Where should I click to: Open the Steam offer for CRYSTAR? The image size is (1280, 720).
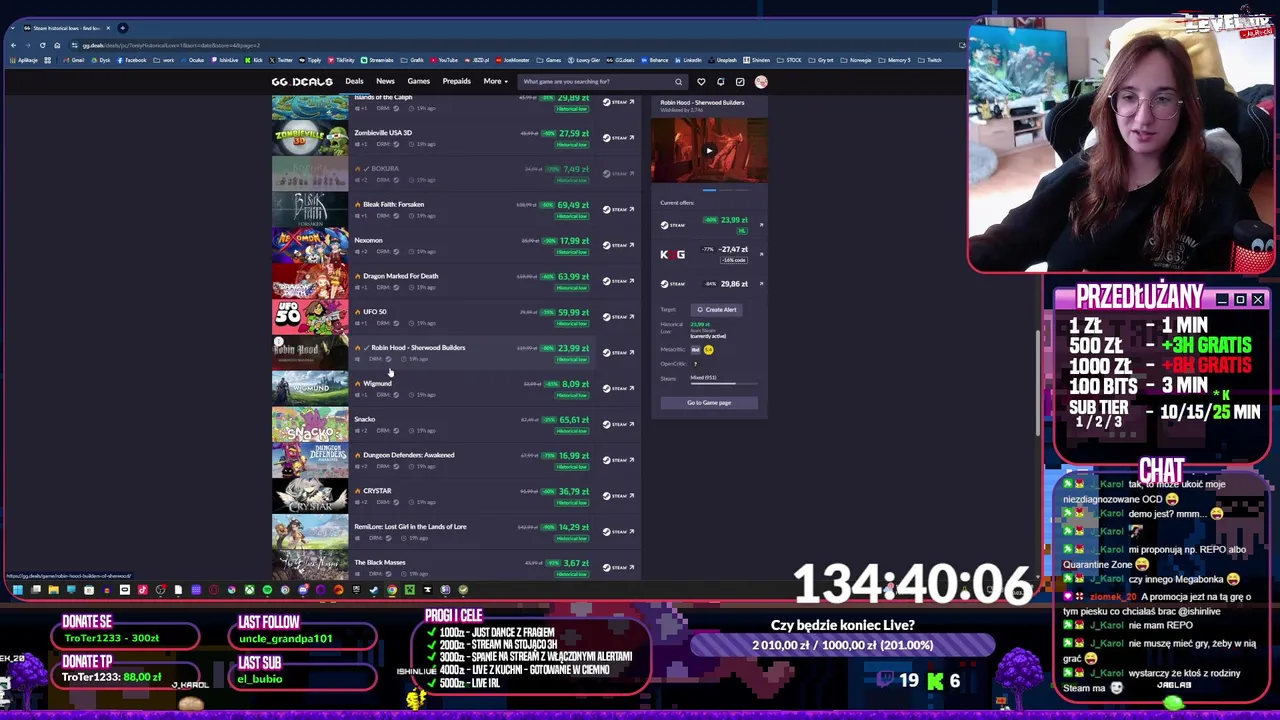(x=619, y=496)
